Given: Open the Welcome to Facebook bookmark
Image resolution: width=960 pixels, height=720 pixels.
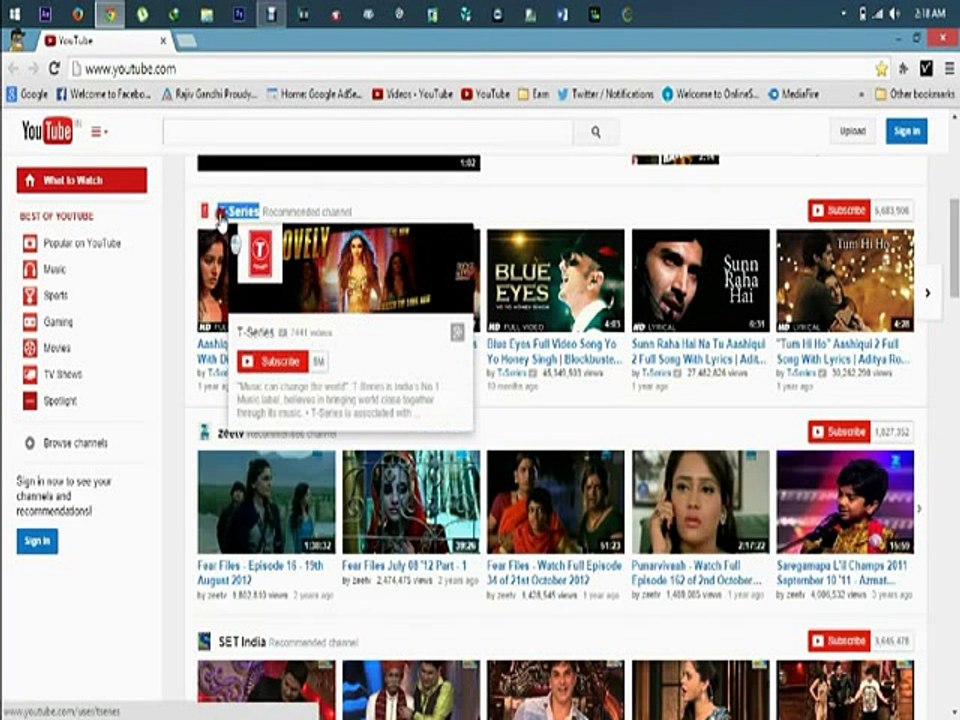Looking at the screenshot, I should tap(103, 94).
